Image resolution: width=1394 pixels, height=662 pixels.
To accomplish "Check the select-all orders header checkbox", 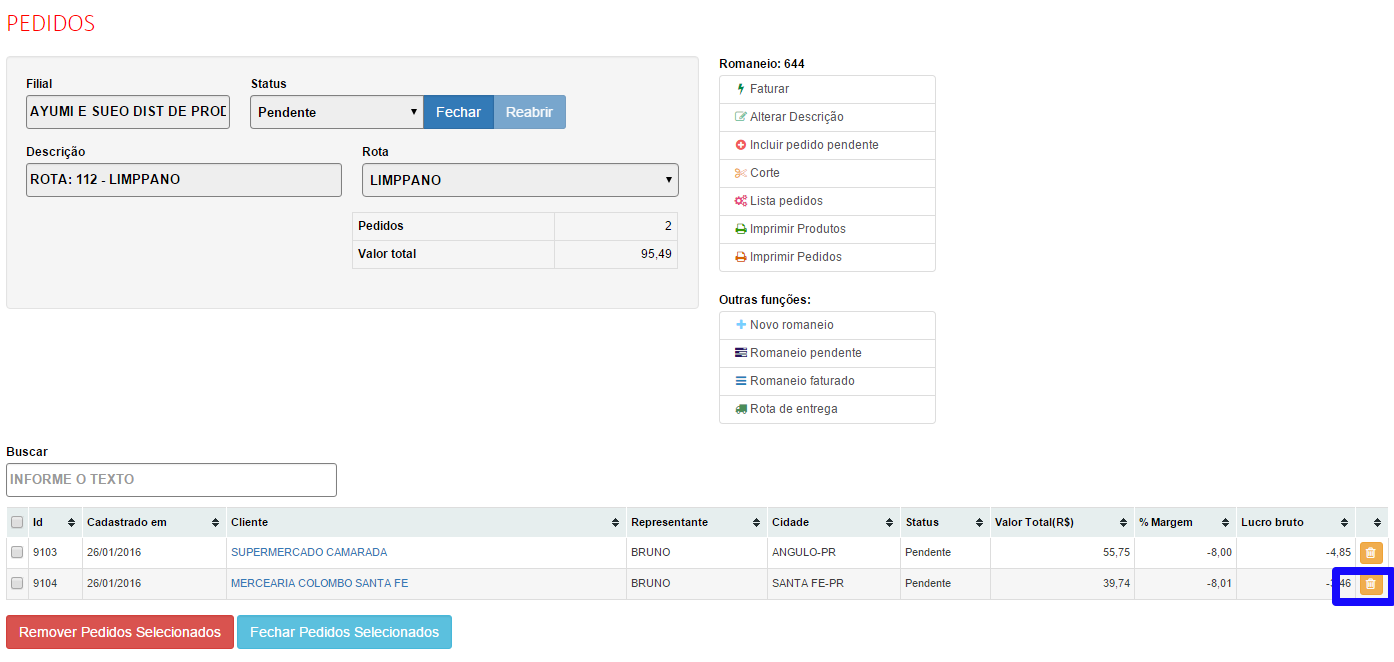I will 17,522.
